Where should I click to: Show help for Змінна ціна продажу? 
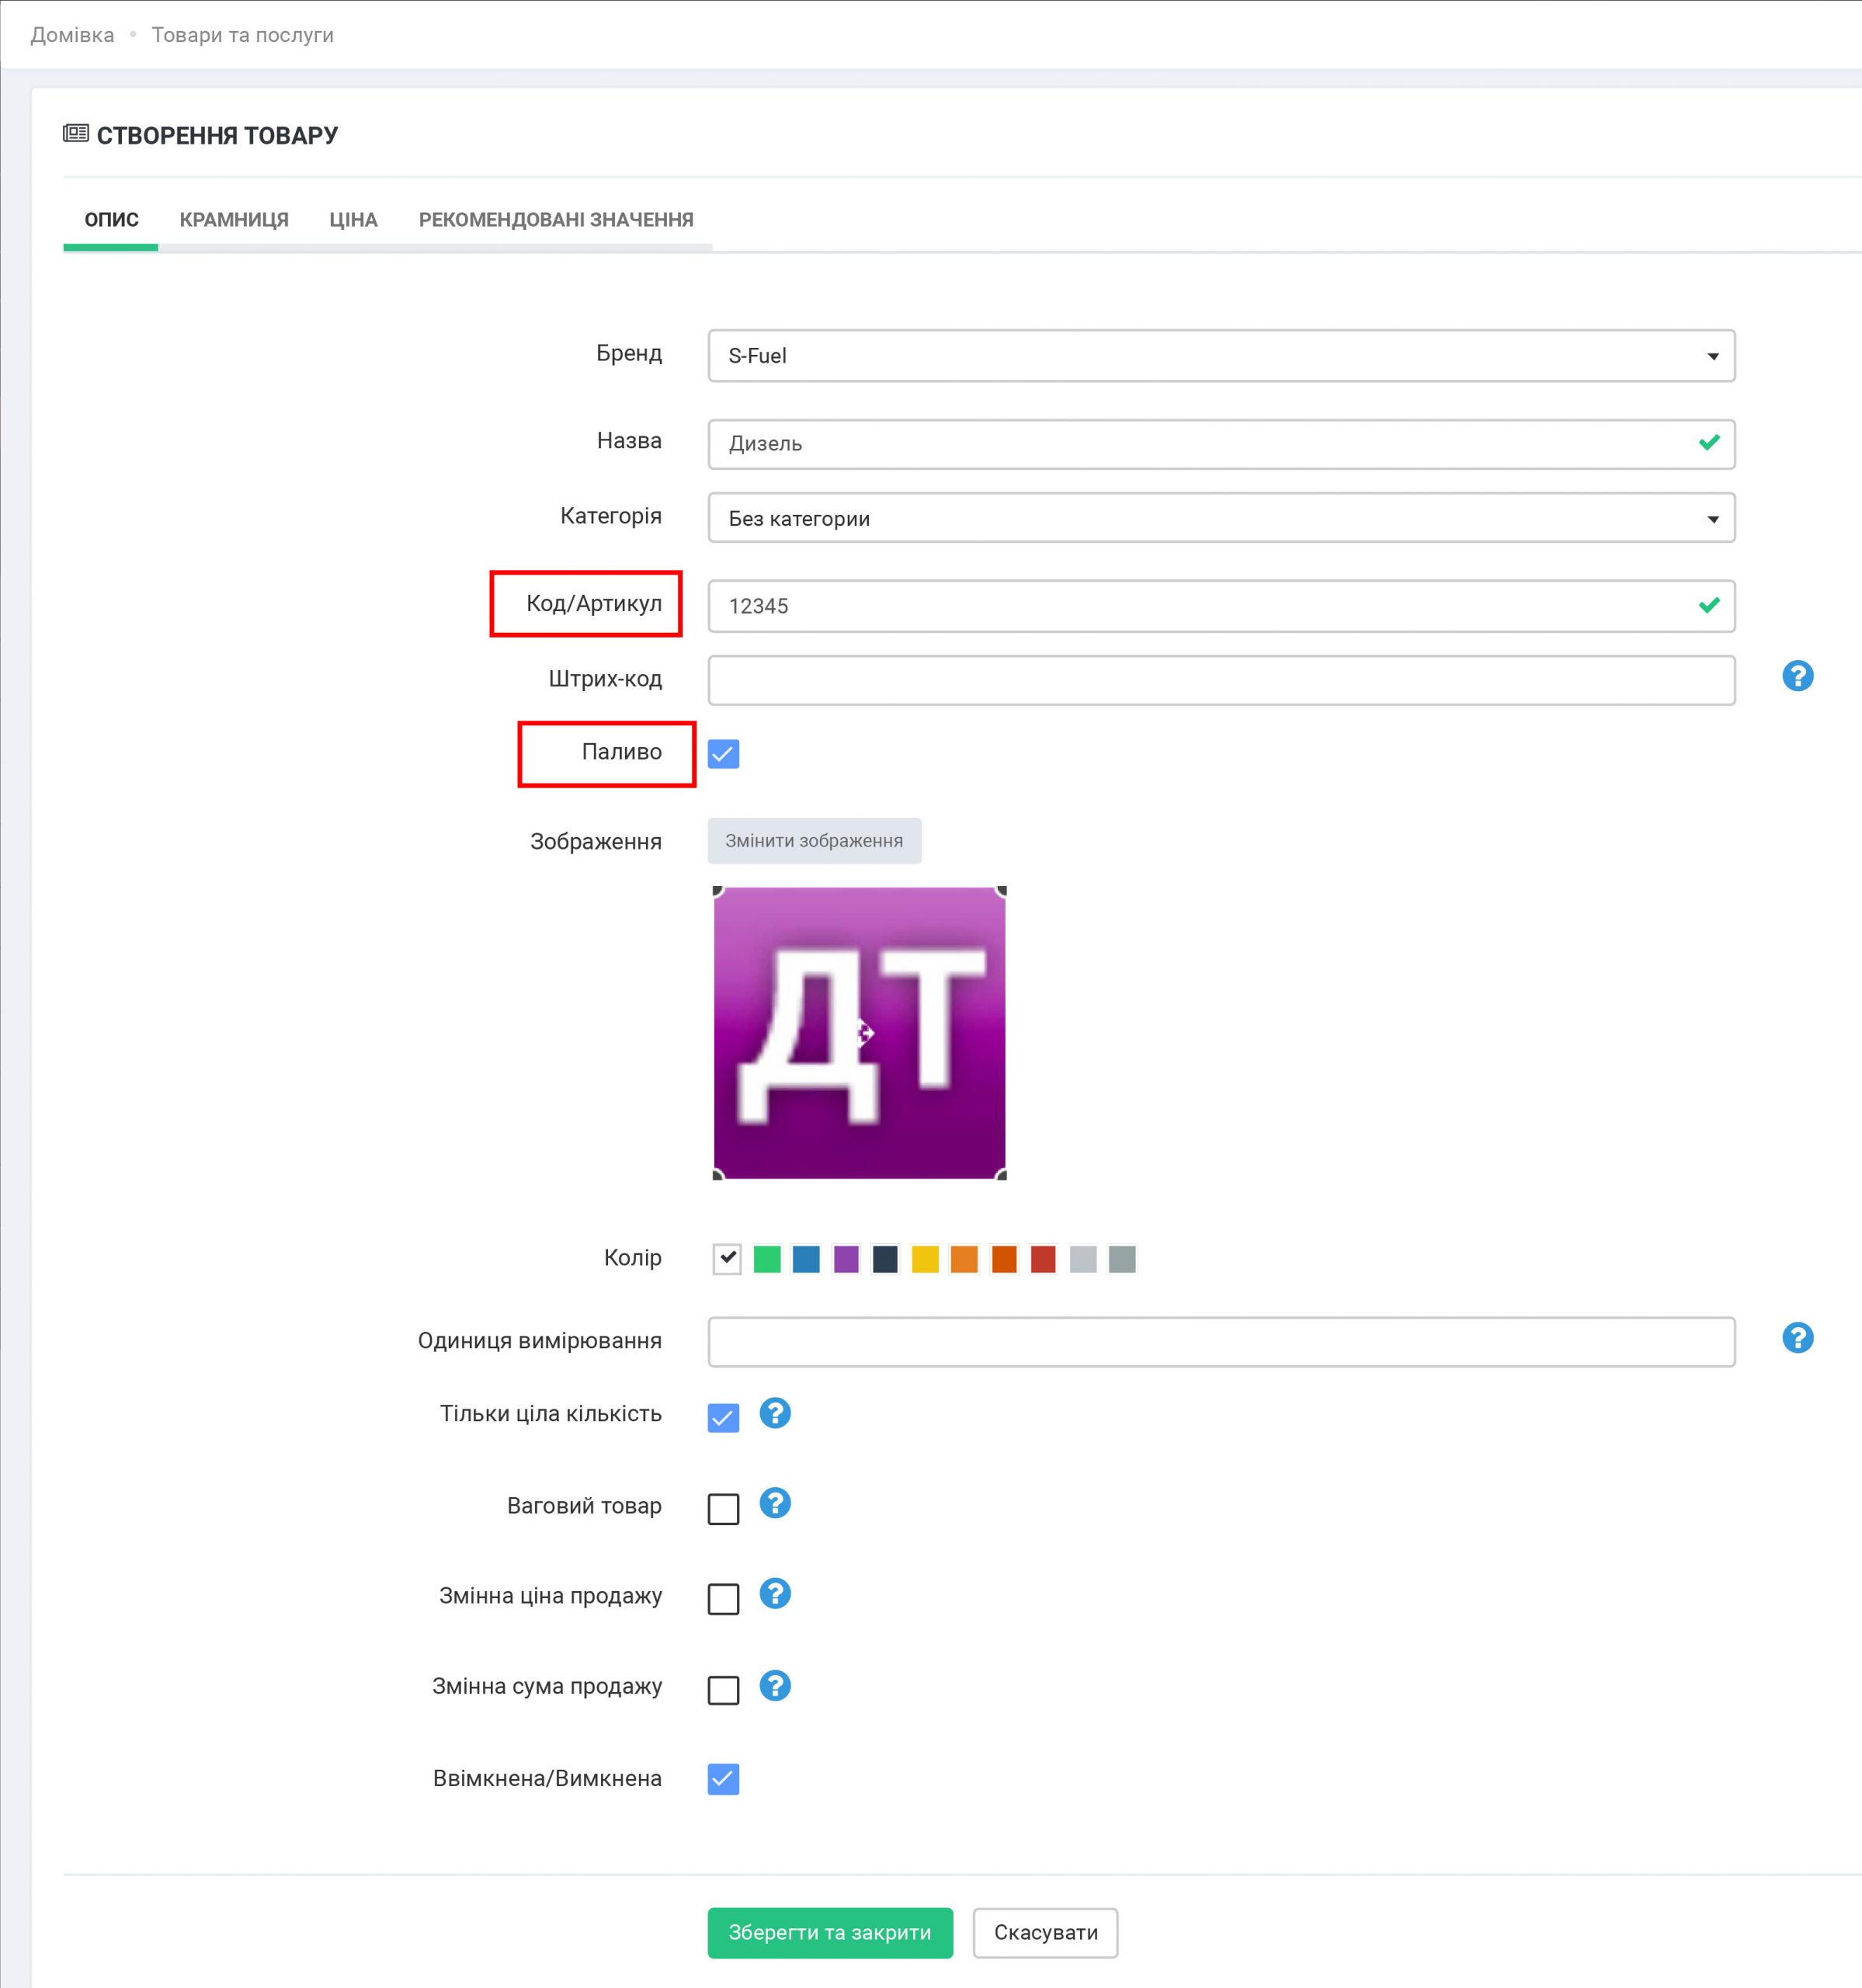pyautogui.click(x=775, y=1593)
